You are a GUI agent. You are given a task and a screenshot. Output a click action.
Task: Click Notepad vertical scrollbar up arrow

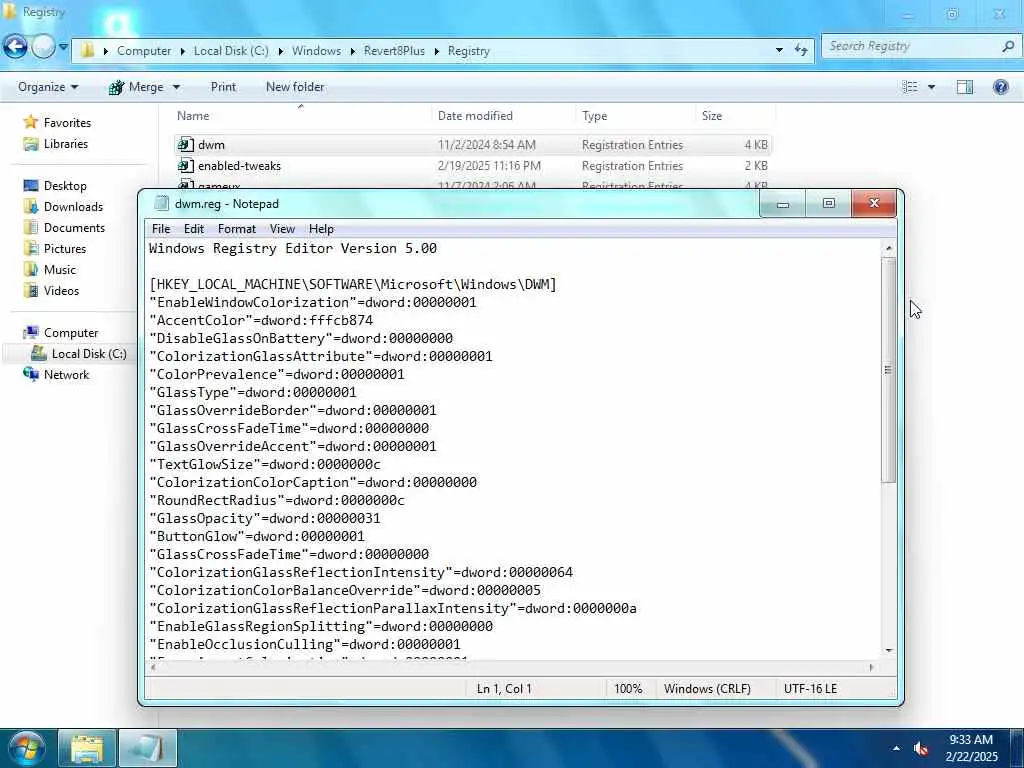[x=888, y=248]
